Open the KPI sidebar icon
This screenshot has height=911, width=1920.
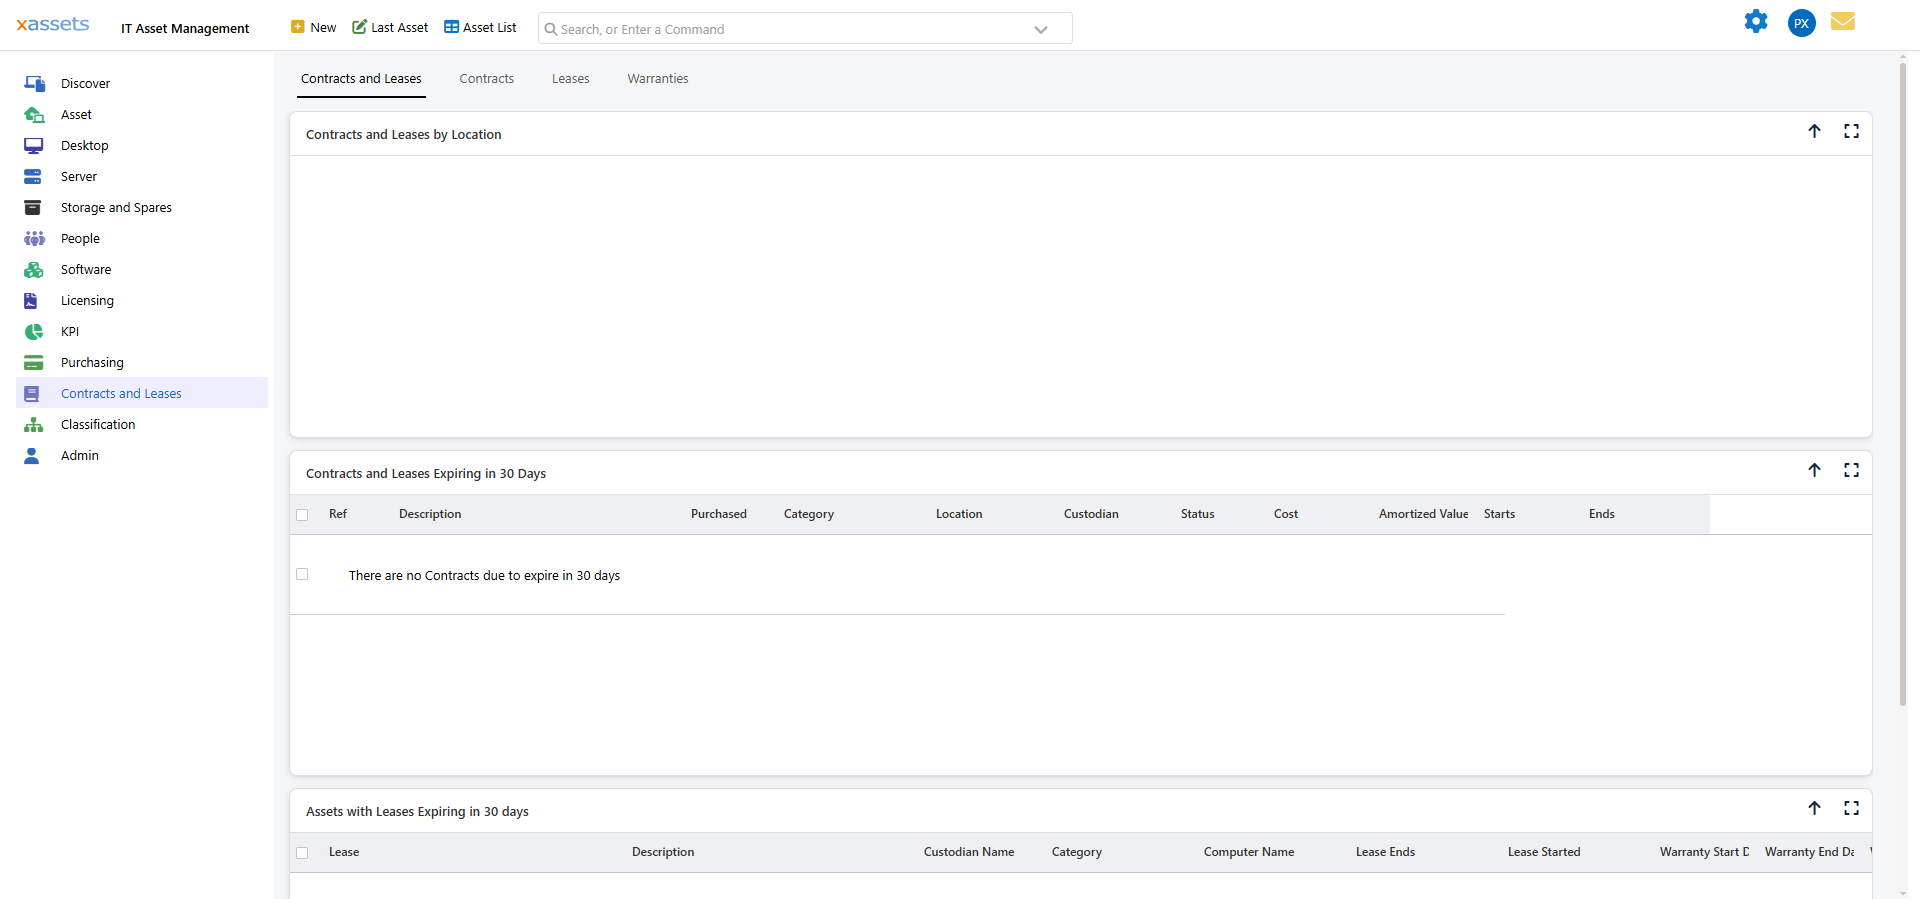[34, 331]
